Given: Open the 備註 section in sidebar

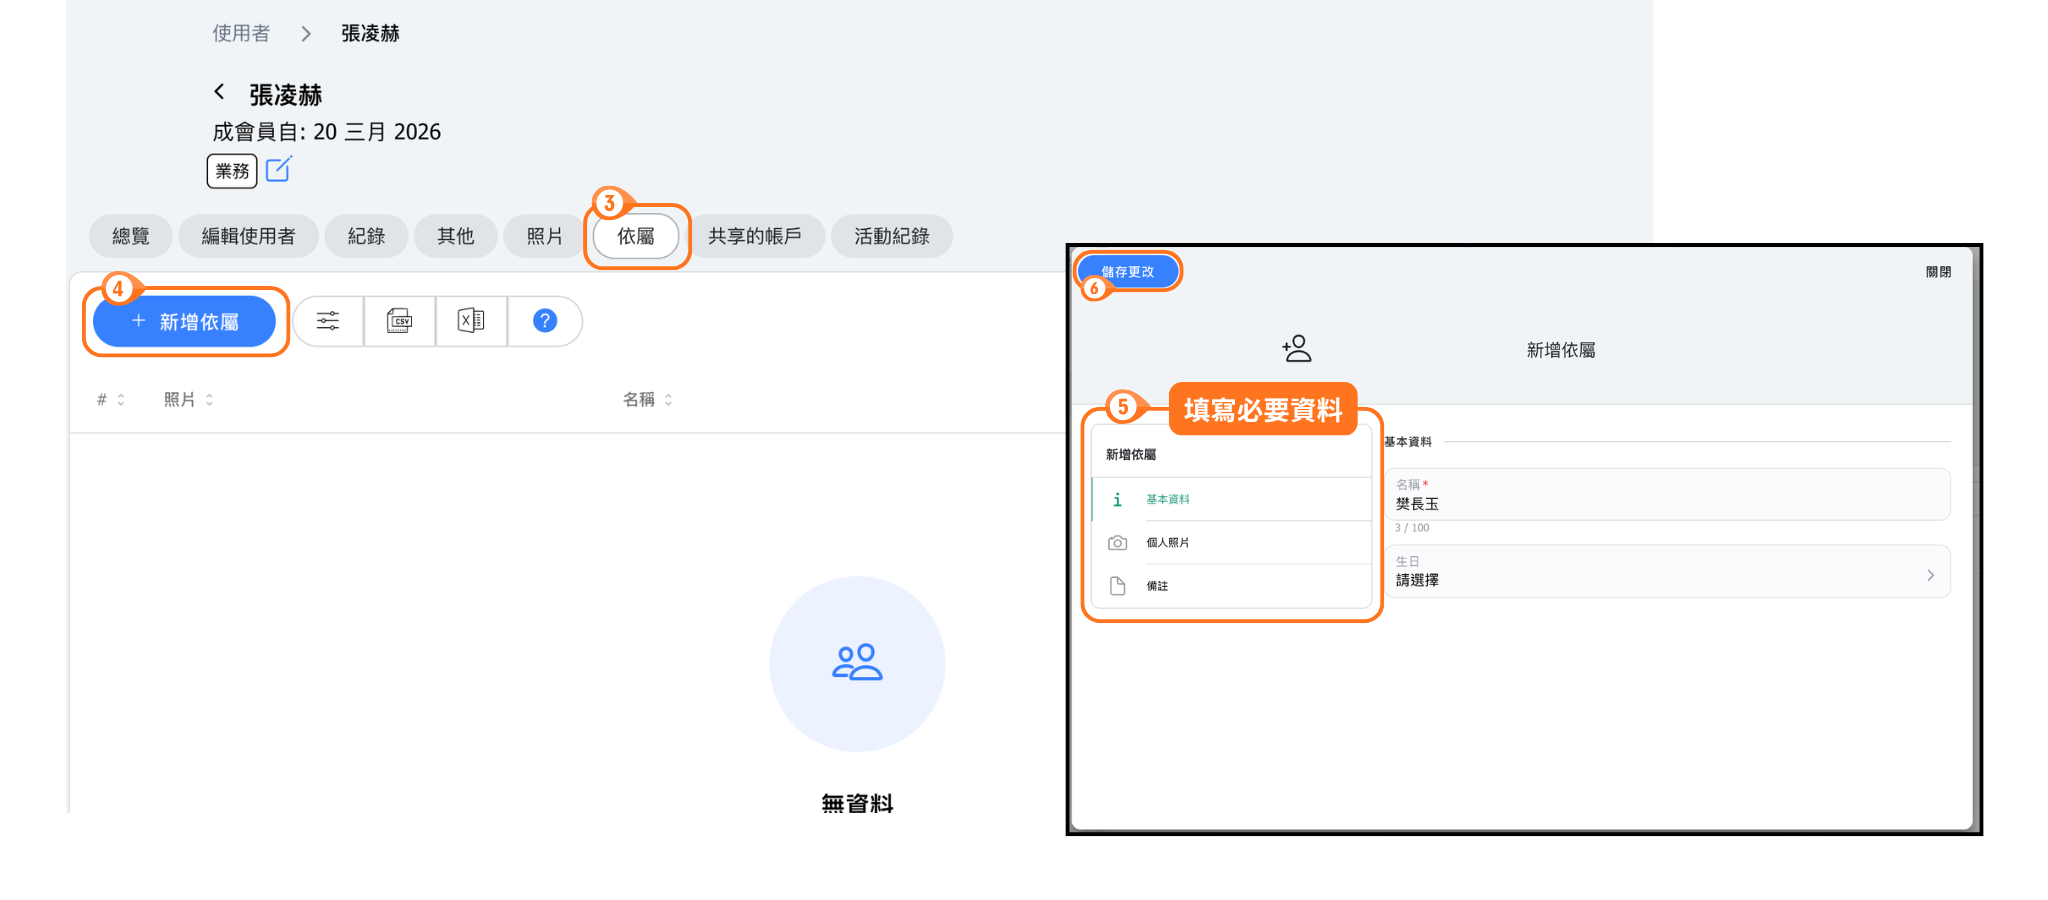Looking at the screenshot, I should click(1157, 586).
